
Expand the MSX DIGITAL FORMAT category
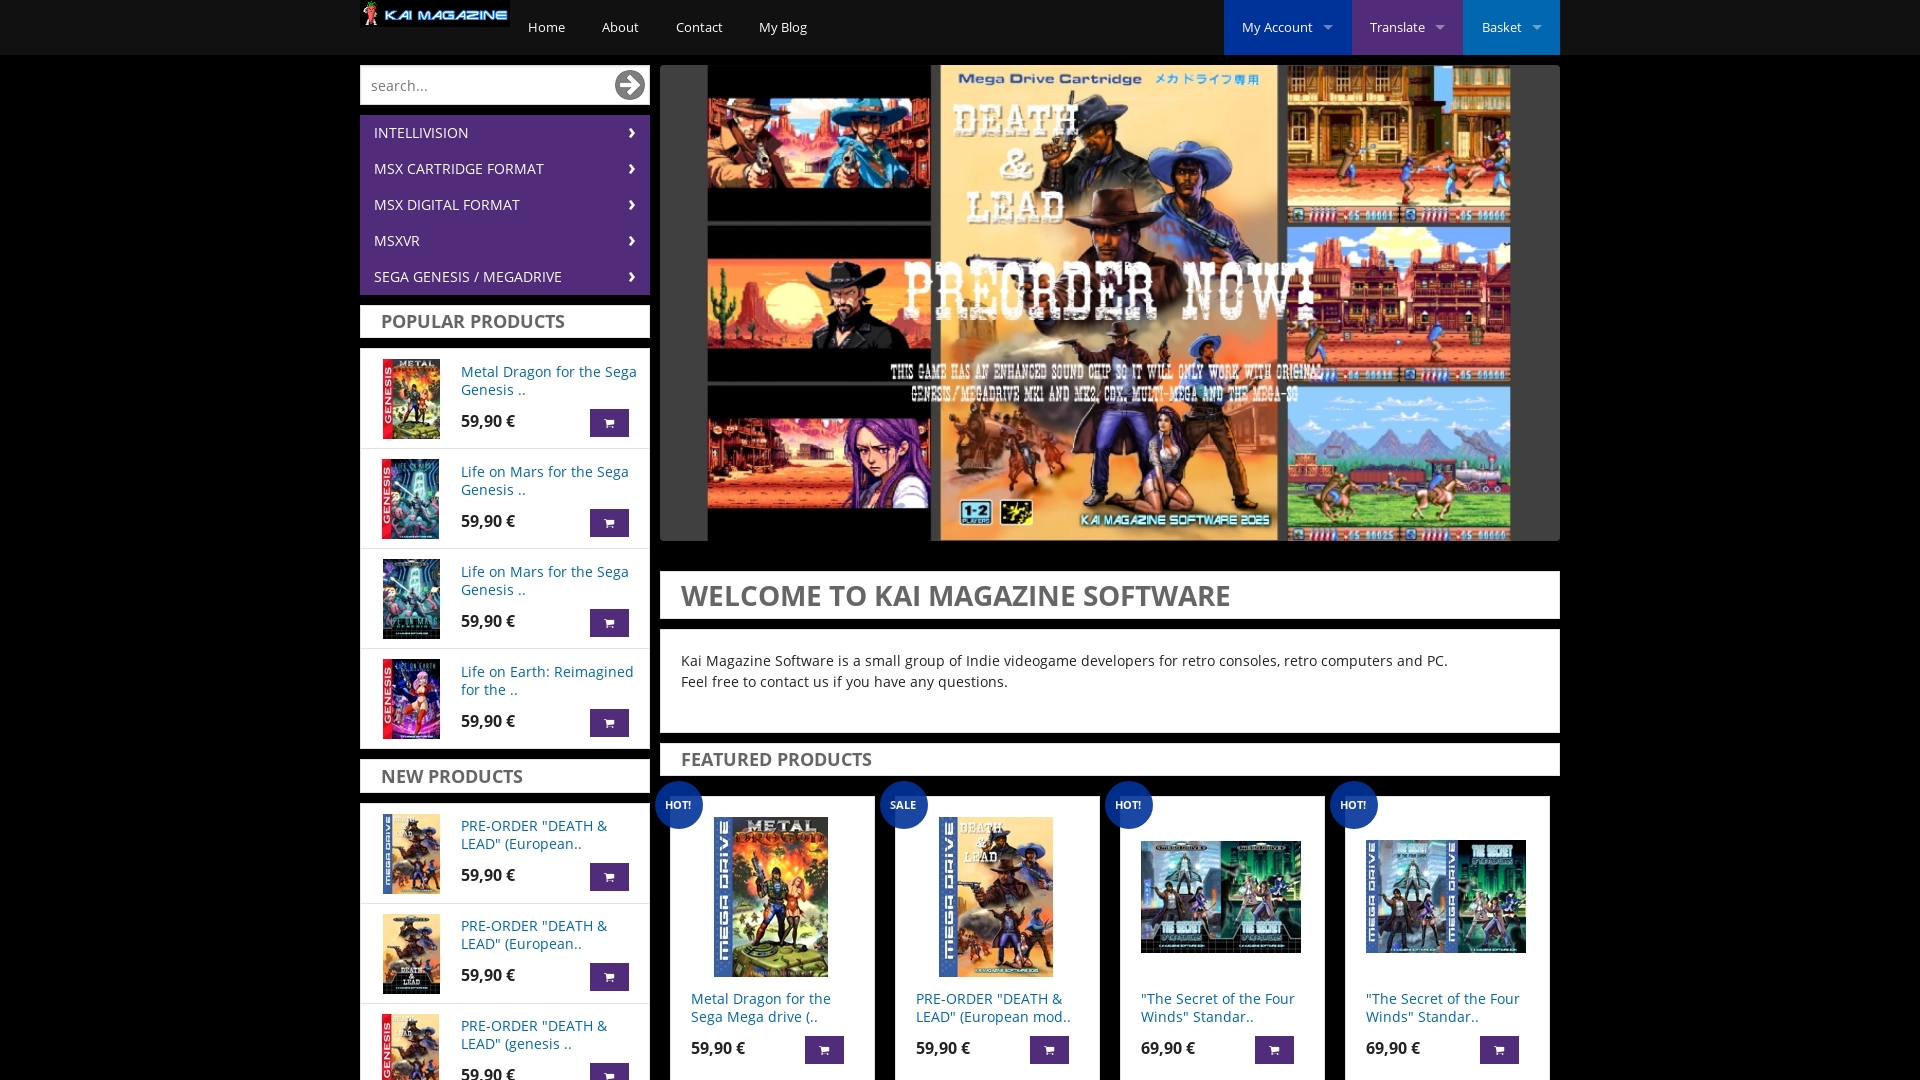coord(505,205)
